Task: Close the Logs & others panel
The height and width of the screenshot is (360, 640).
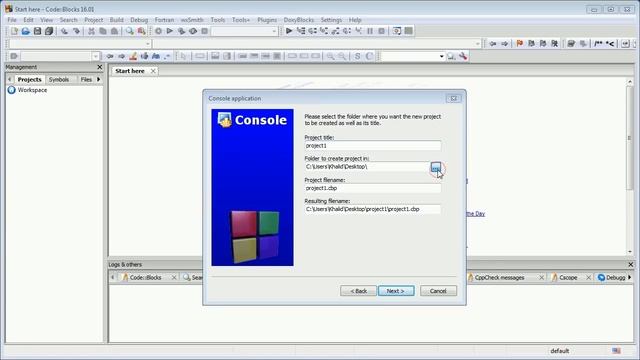Action: click(630, 264)
